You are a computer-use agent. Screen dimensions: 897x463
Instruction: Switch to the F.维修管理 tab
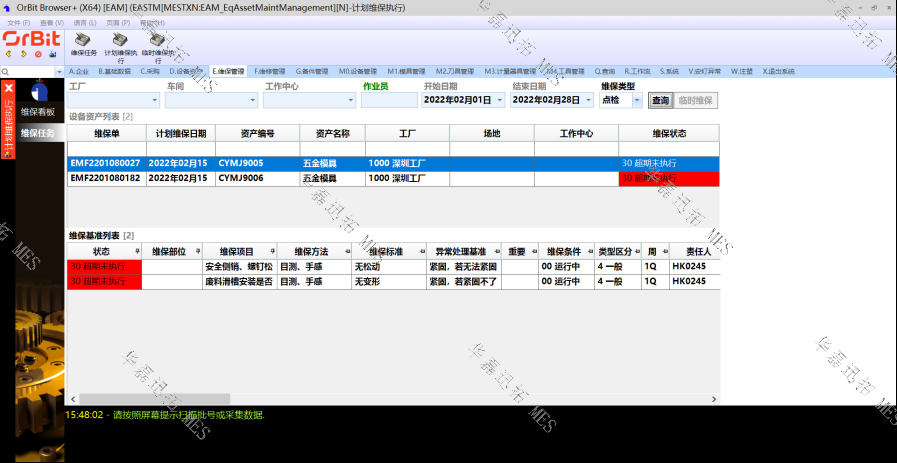pos(270,71)
